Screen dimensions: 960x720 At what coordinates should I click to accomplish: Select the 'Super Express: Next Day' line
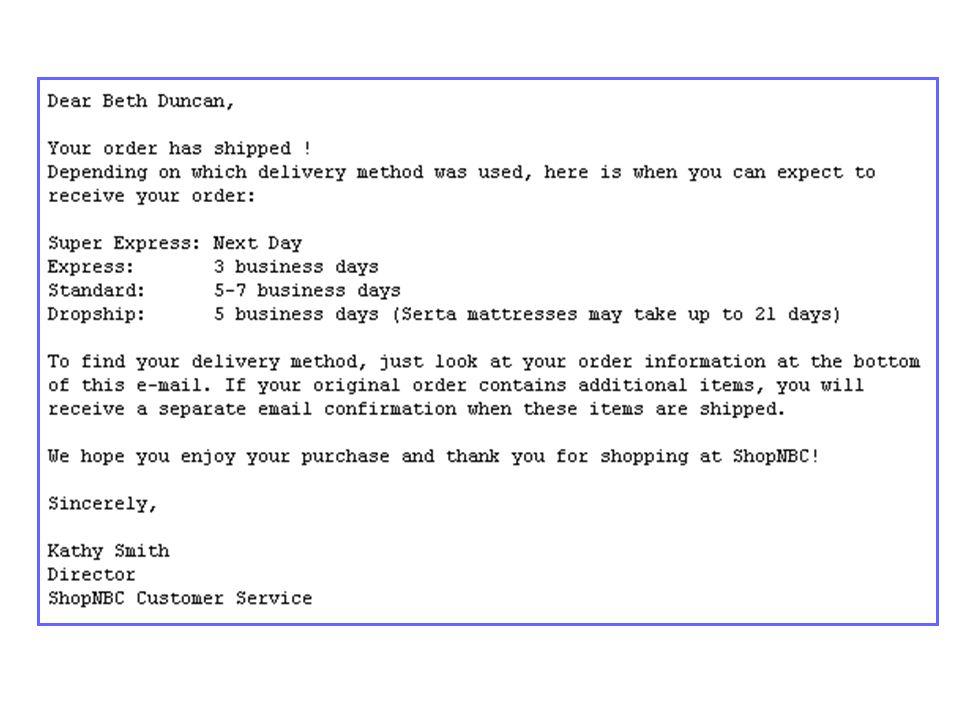point(174,243)
